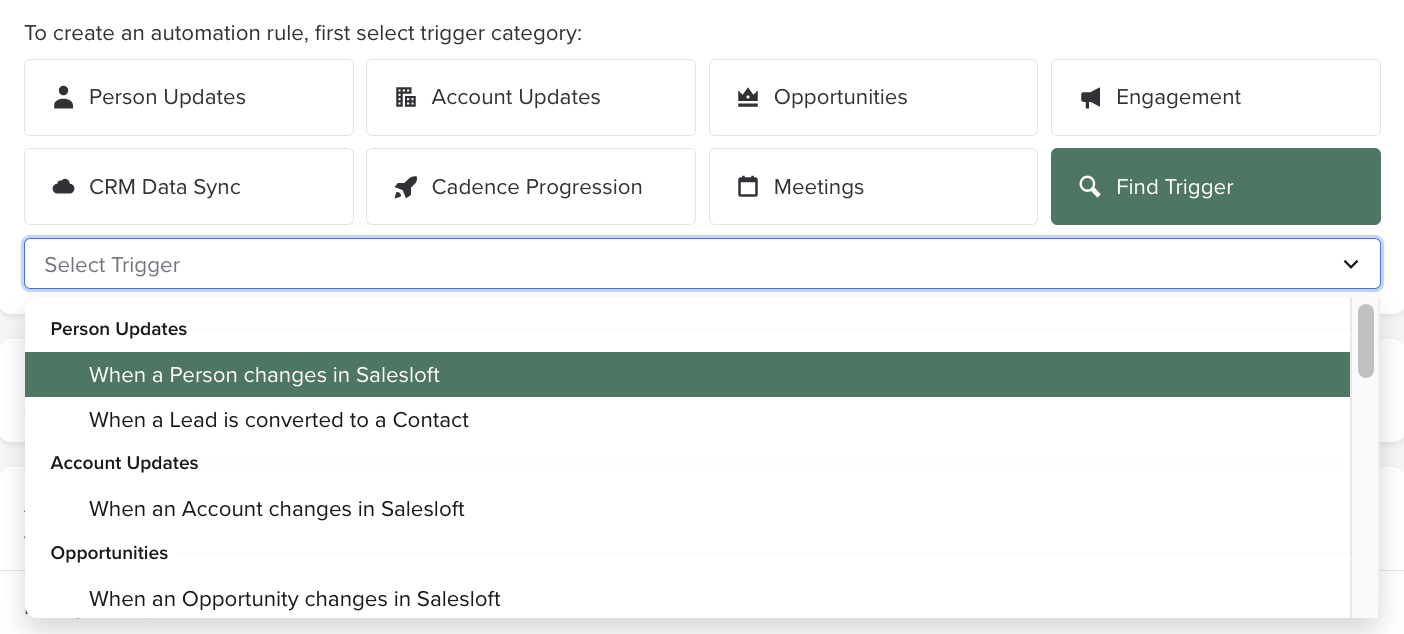Select the Engagement trigger category
The image size is (1404, 634).
(x=1215, y=96)
